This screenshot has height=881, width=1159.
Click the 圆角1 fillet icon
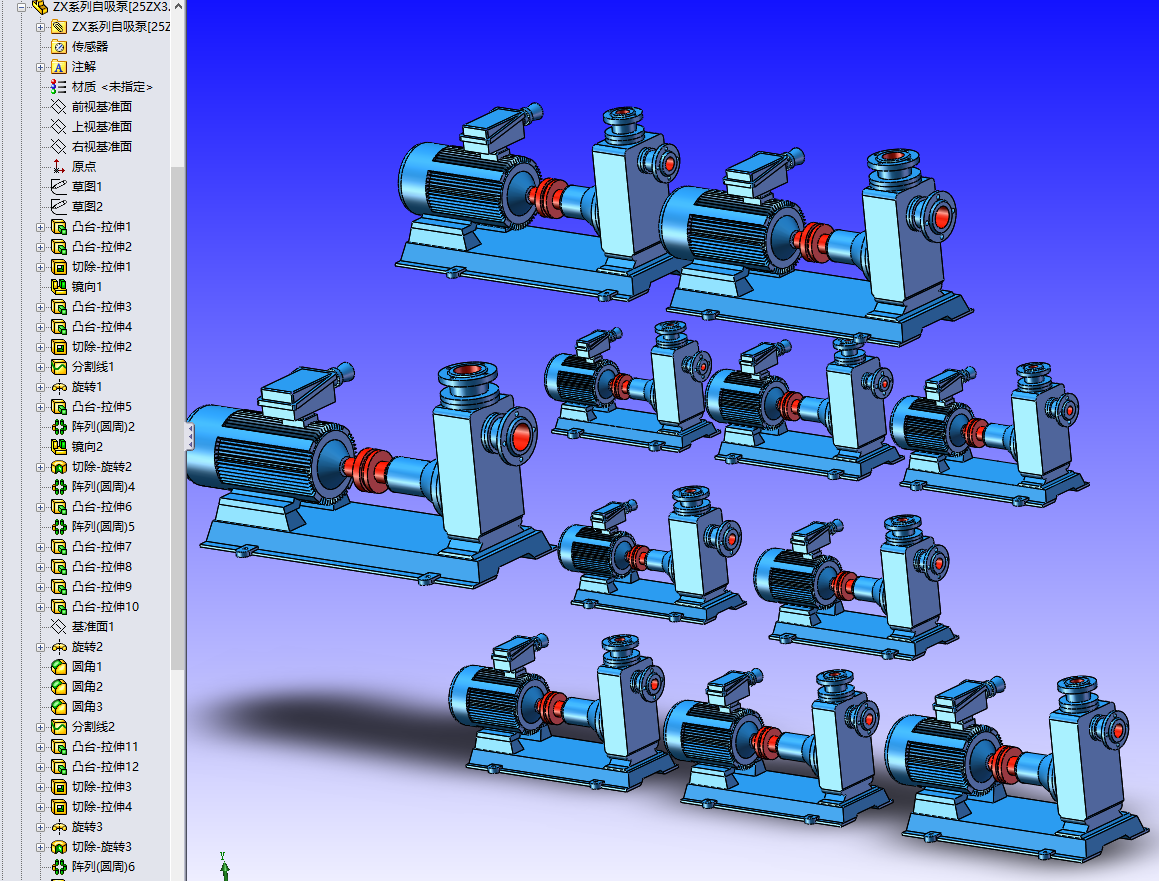click(x=59, y=667)
